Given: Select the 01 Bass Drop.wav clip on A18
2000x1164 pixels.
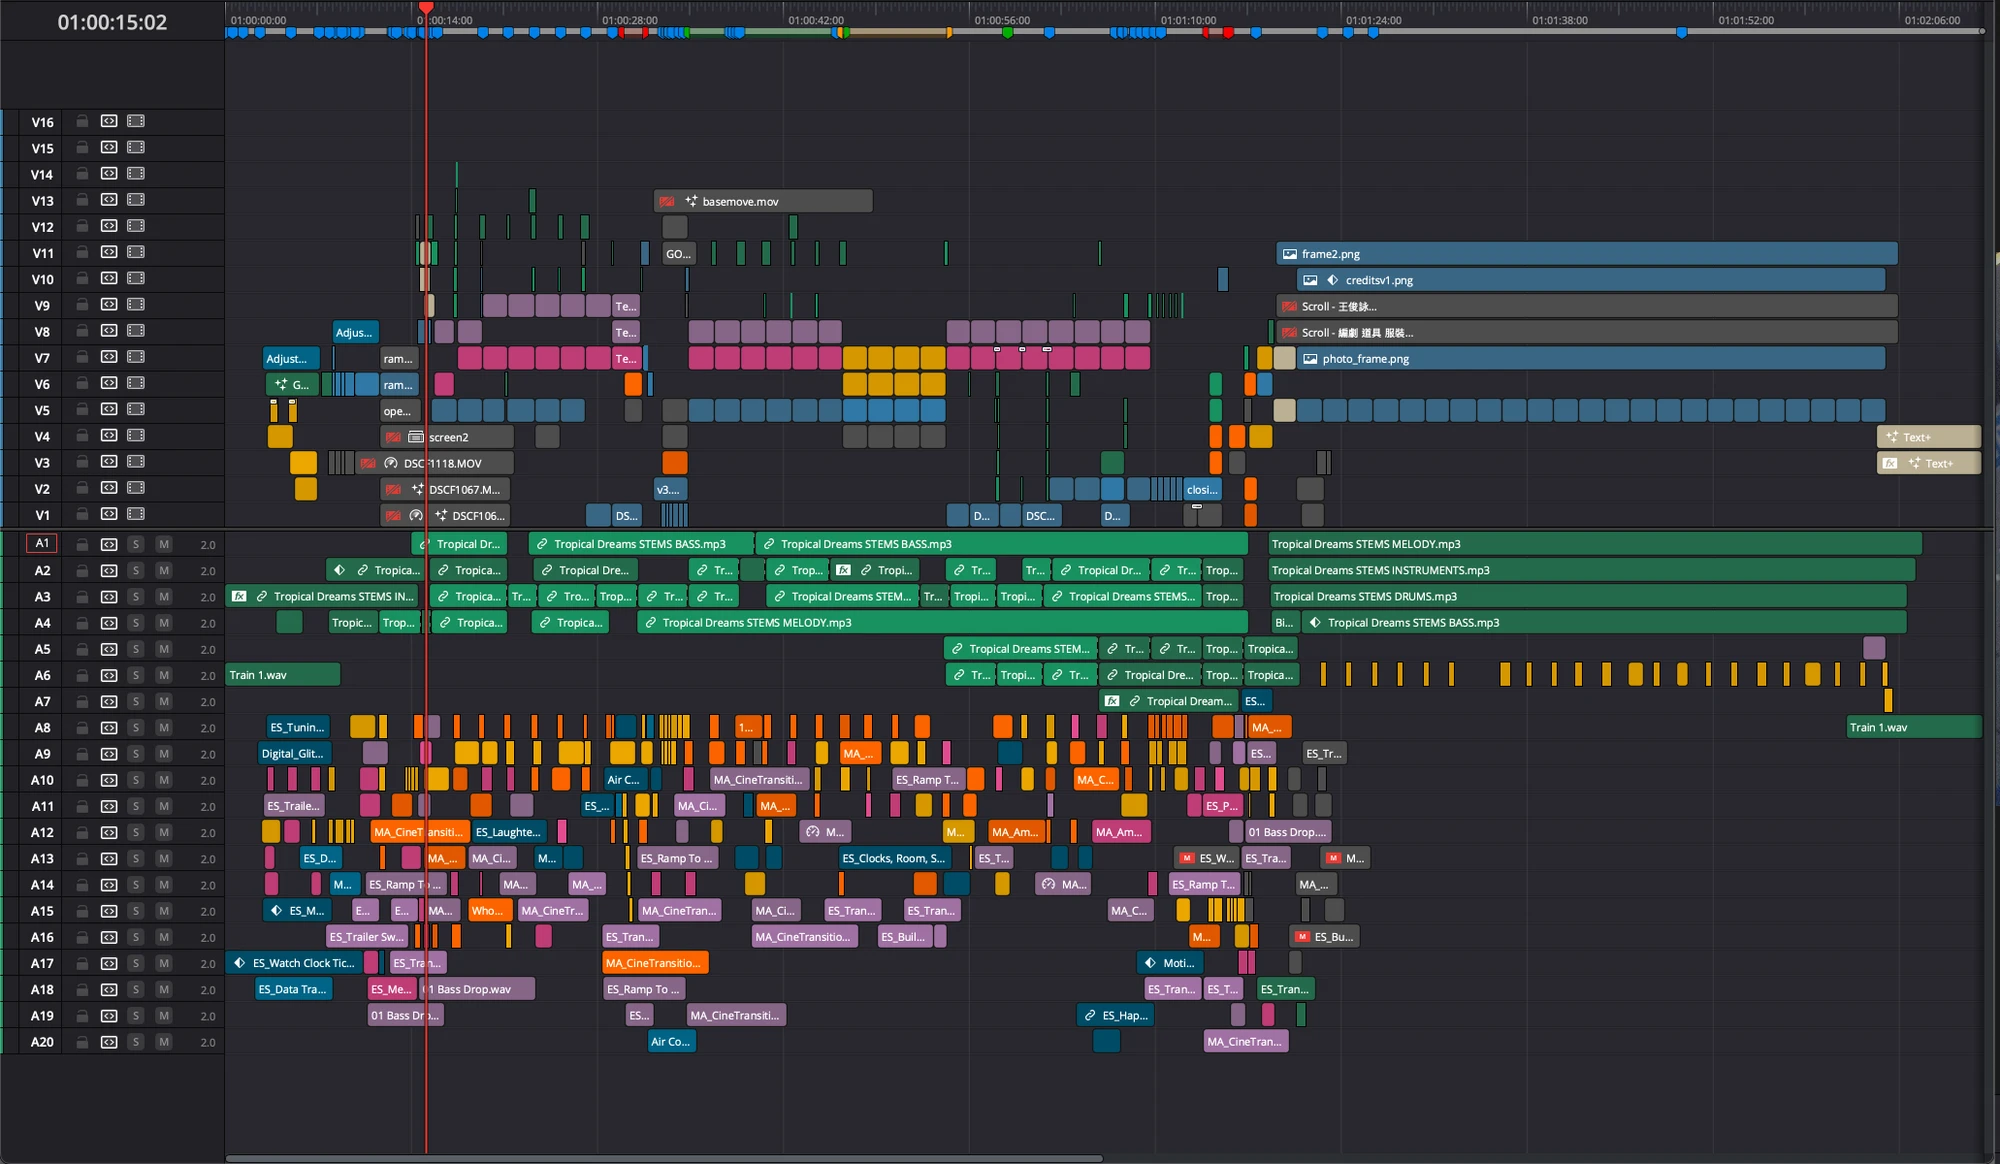Looking at the screenshot, I should pyautogui.click(x=478, y=989).
